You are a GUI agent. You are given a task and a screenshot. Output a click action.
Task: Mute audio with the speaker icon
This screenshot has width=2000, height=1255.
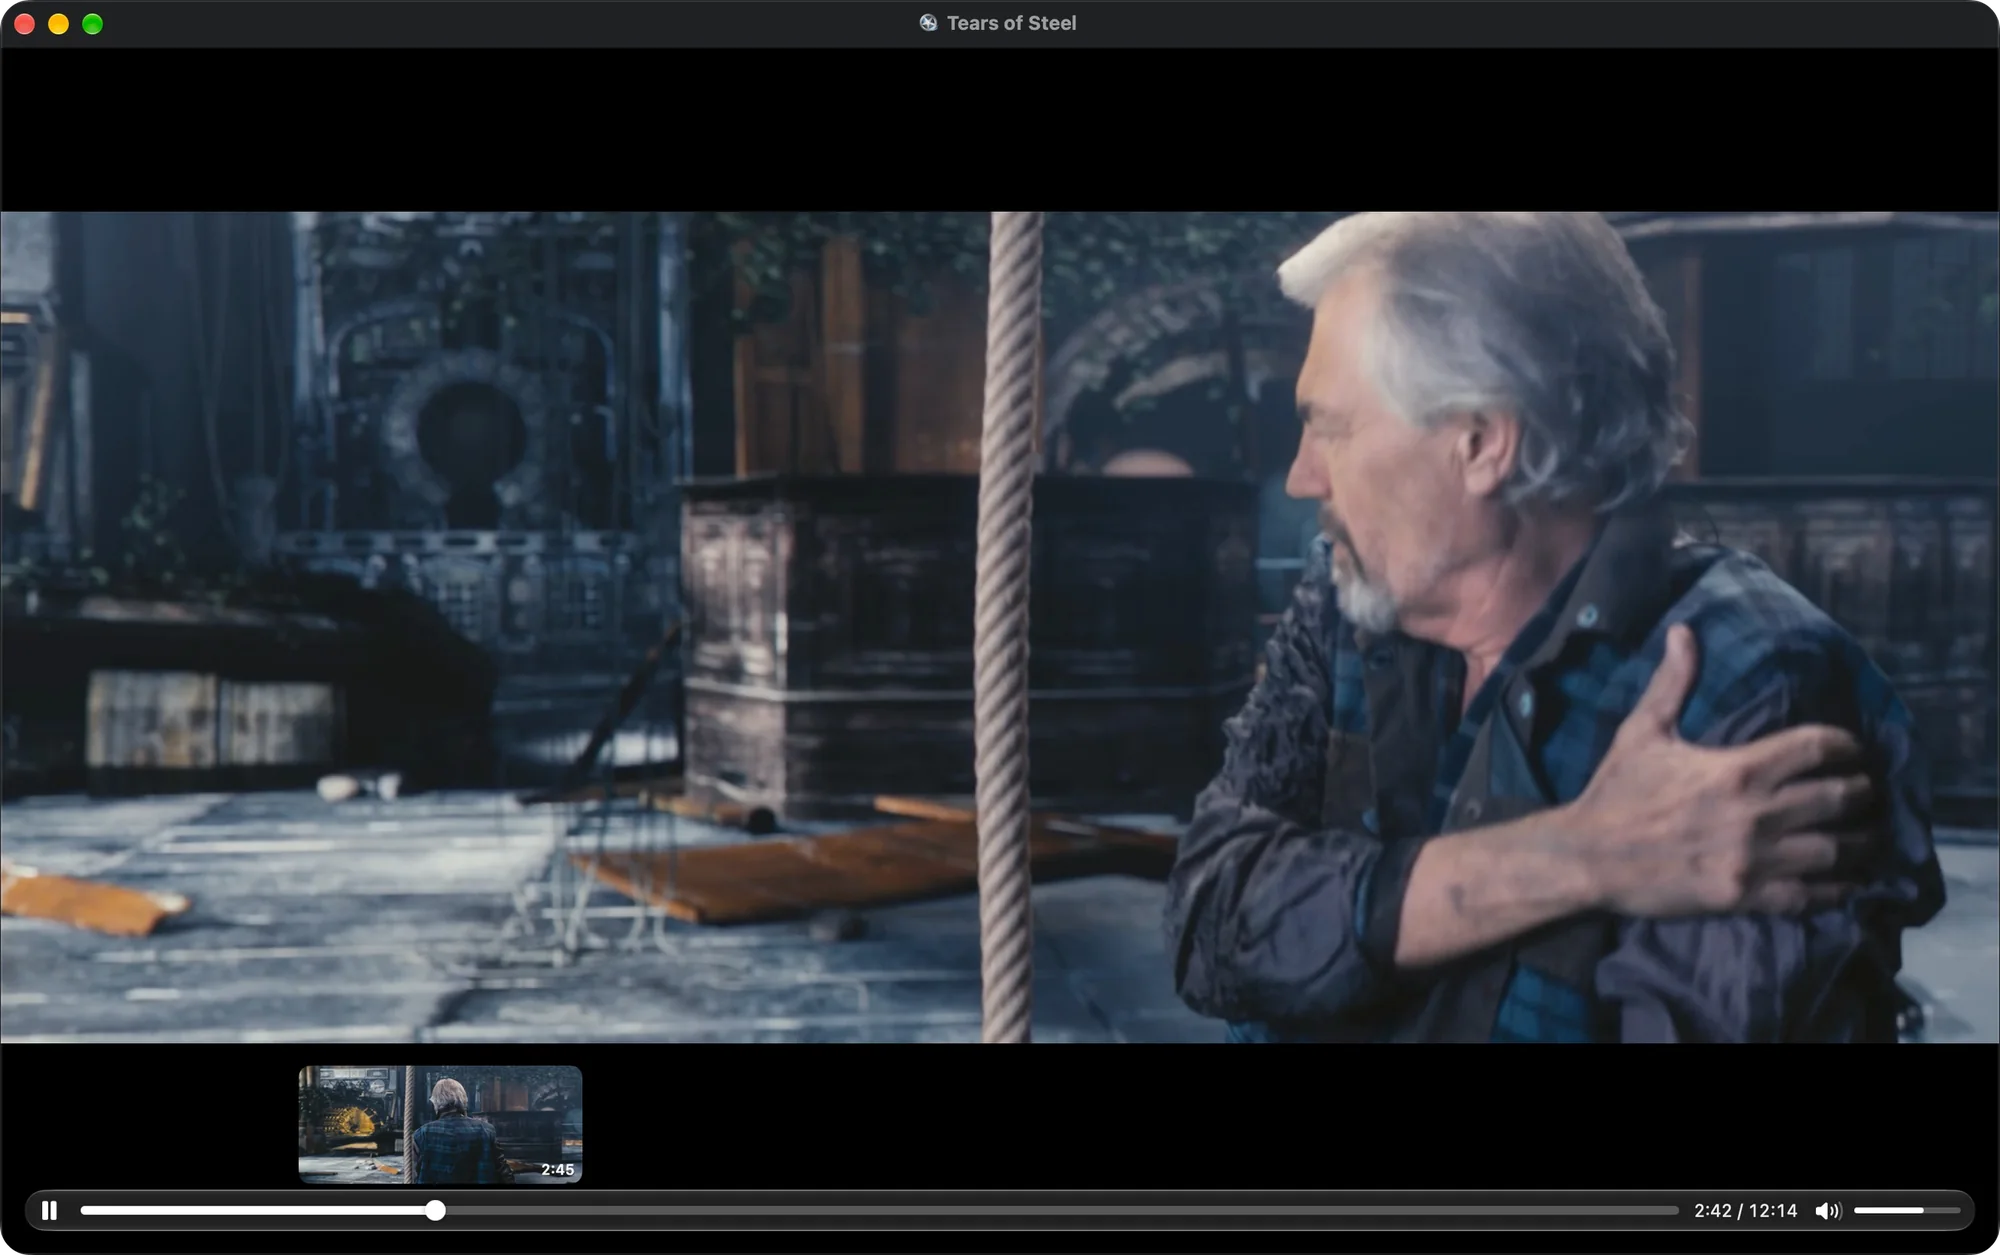(1828, 1211)
